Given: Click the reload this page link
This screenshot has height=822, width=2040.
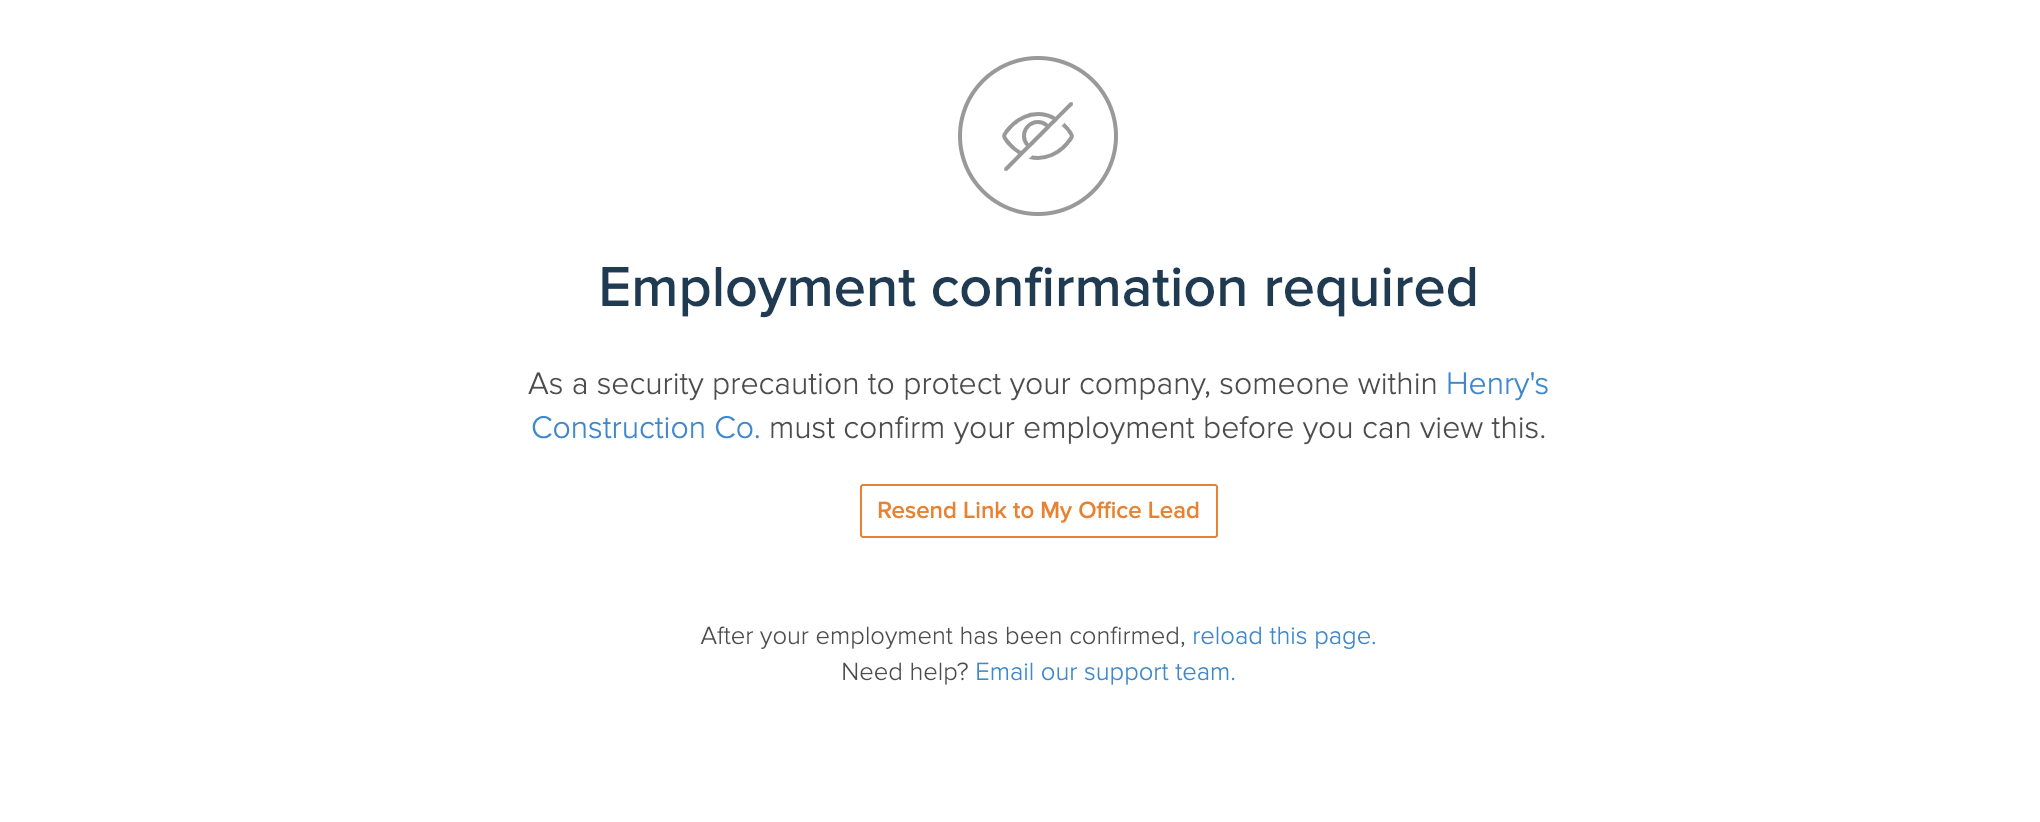Looking at the screenshot, I should point(1284,636).
